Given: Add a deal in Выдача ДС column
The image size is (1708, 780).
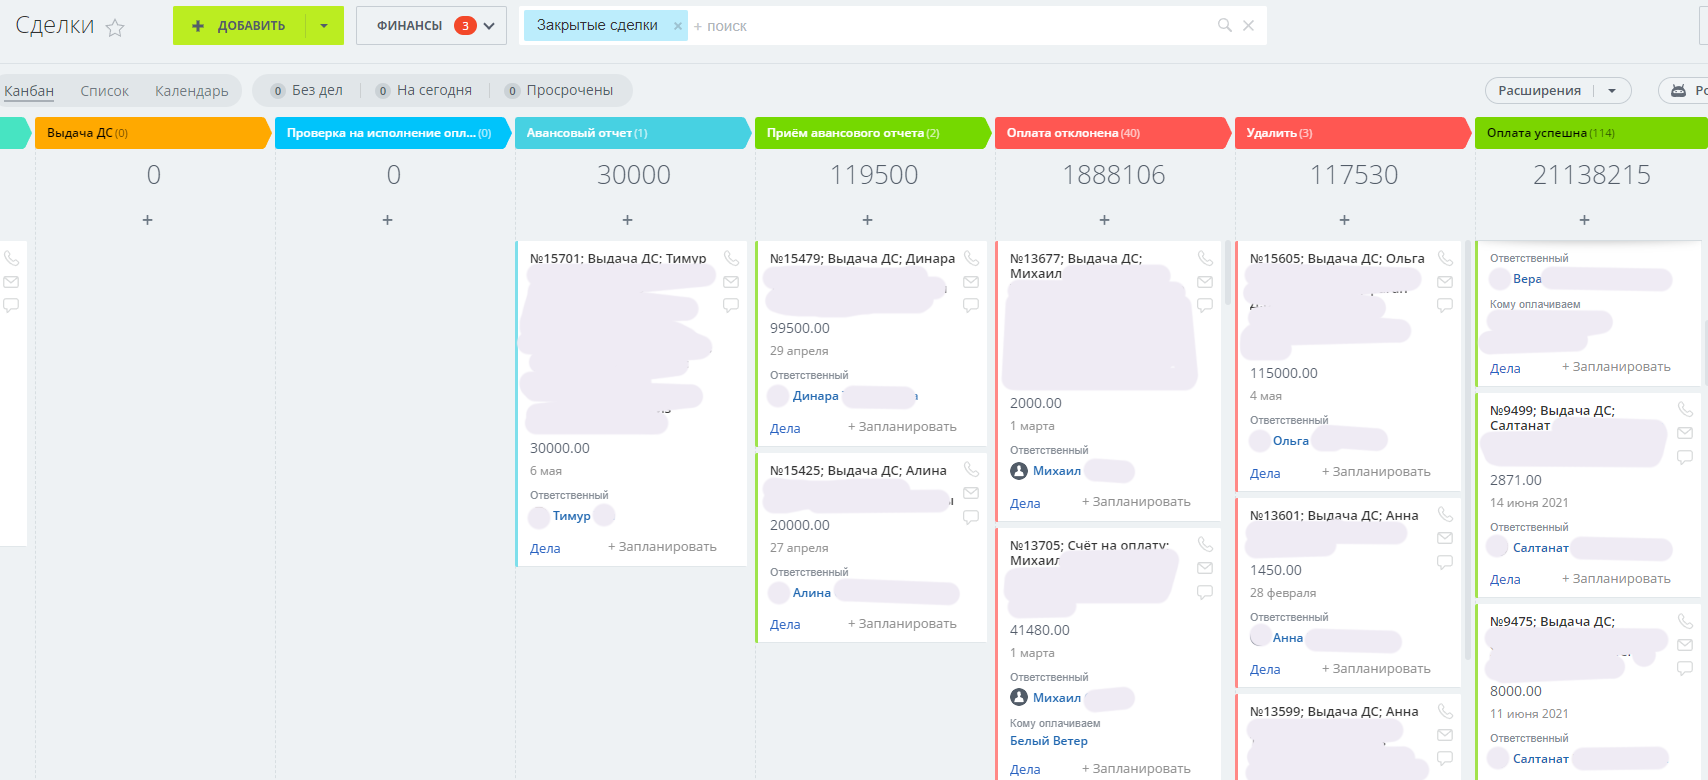Looking at the screenshot, I should click(147, 220).
